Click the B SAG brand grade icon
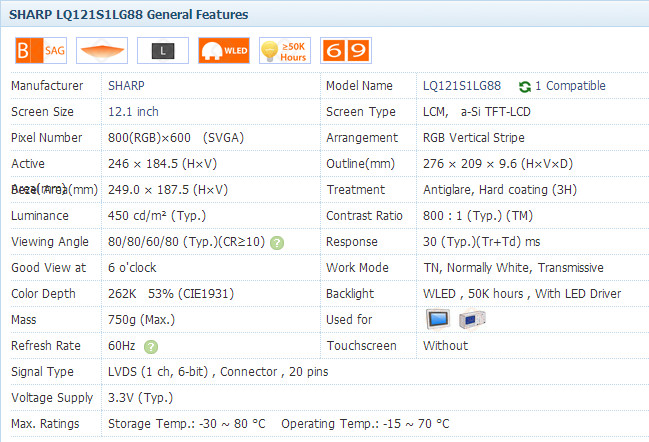This screenshot has width=649, height=442. tap(41, 50)
